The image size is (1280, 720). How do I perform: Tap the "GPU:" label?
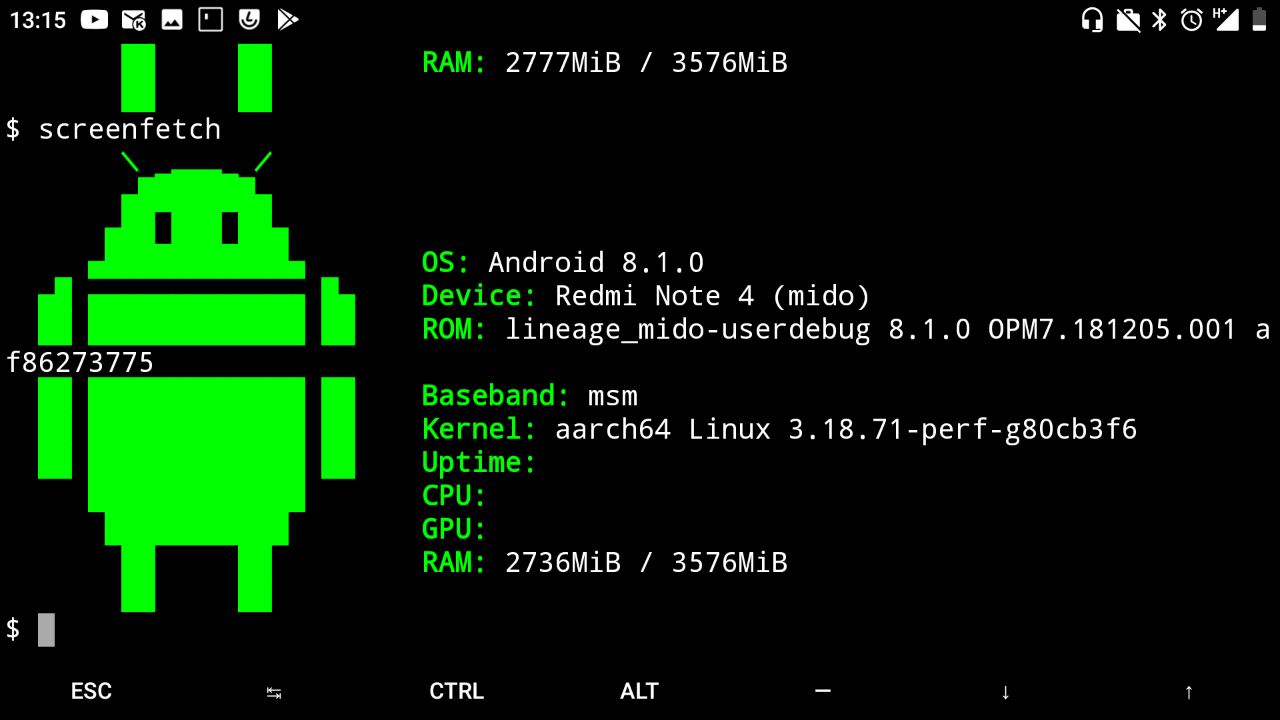(454, 529)
